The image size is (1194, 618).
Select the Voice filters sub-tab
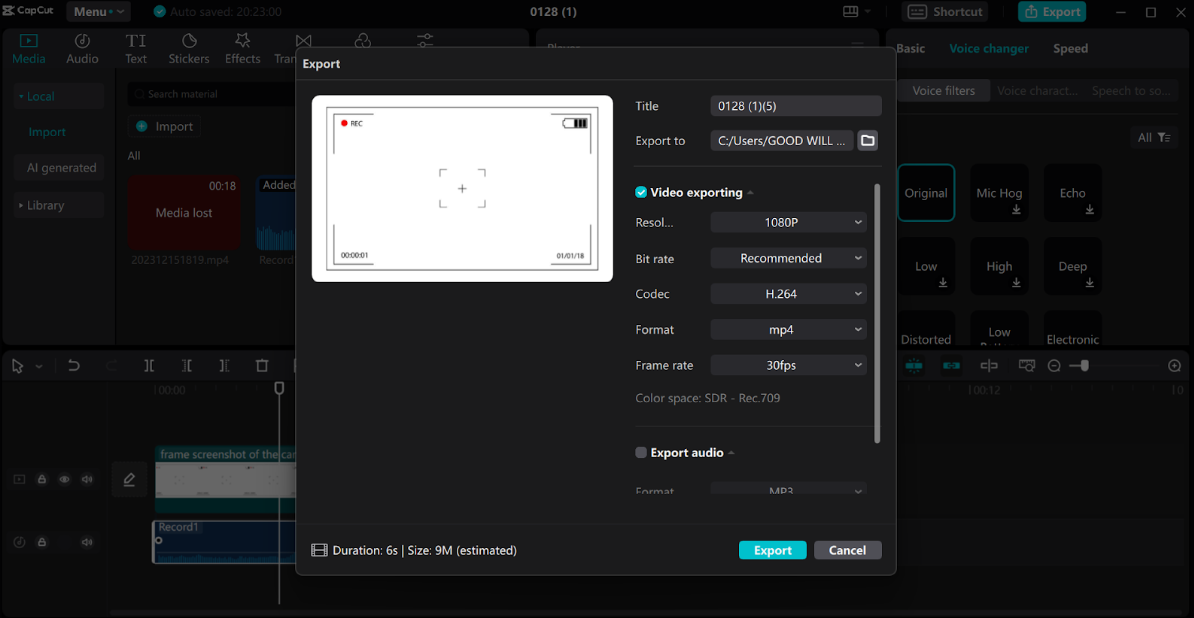pos(943,91)
